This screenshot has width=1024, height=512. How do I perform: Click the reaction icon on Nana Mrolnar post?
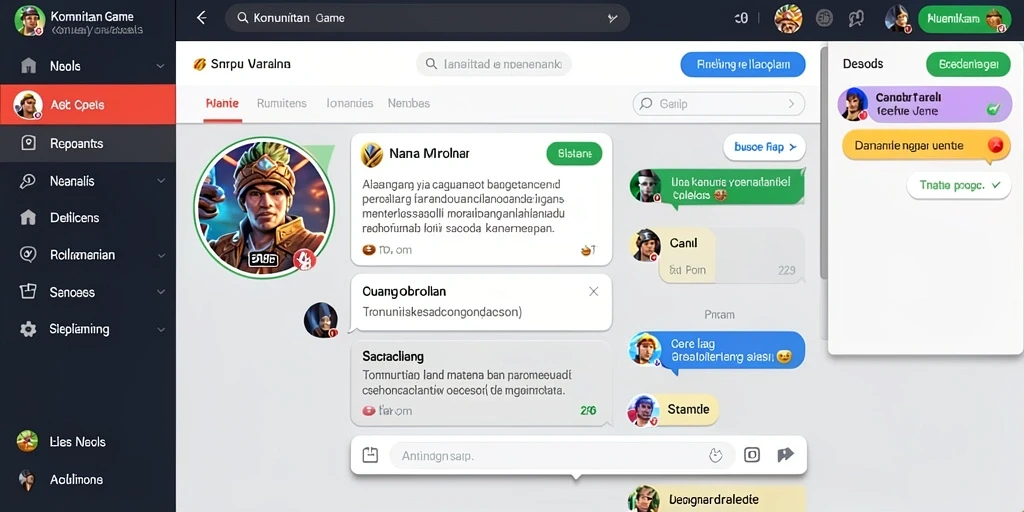pos(588,249)
